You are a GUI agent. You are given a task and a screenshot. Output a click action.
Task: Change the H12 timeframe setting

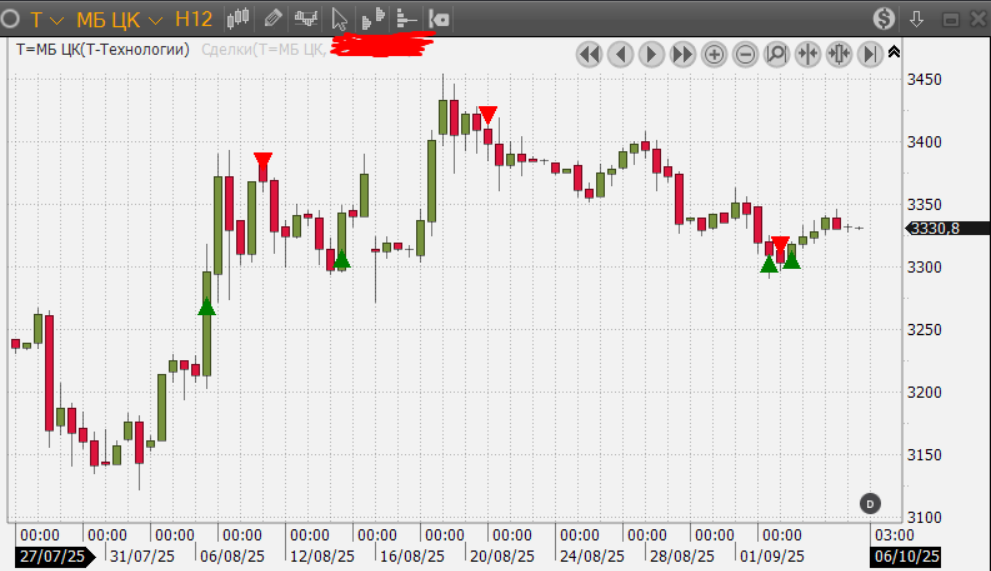[193, 19]
